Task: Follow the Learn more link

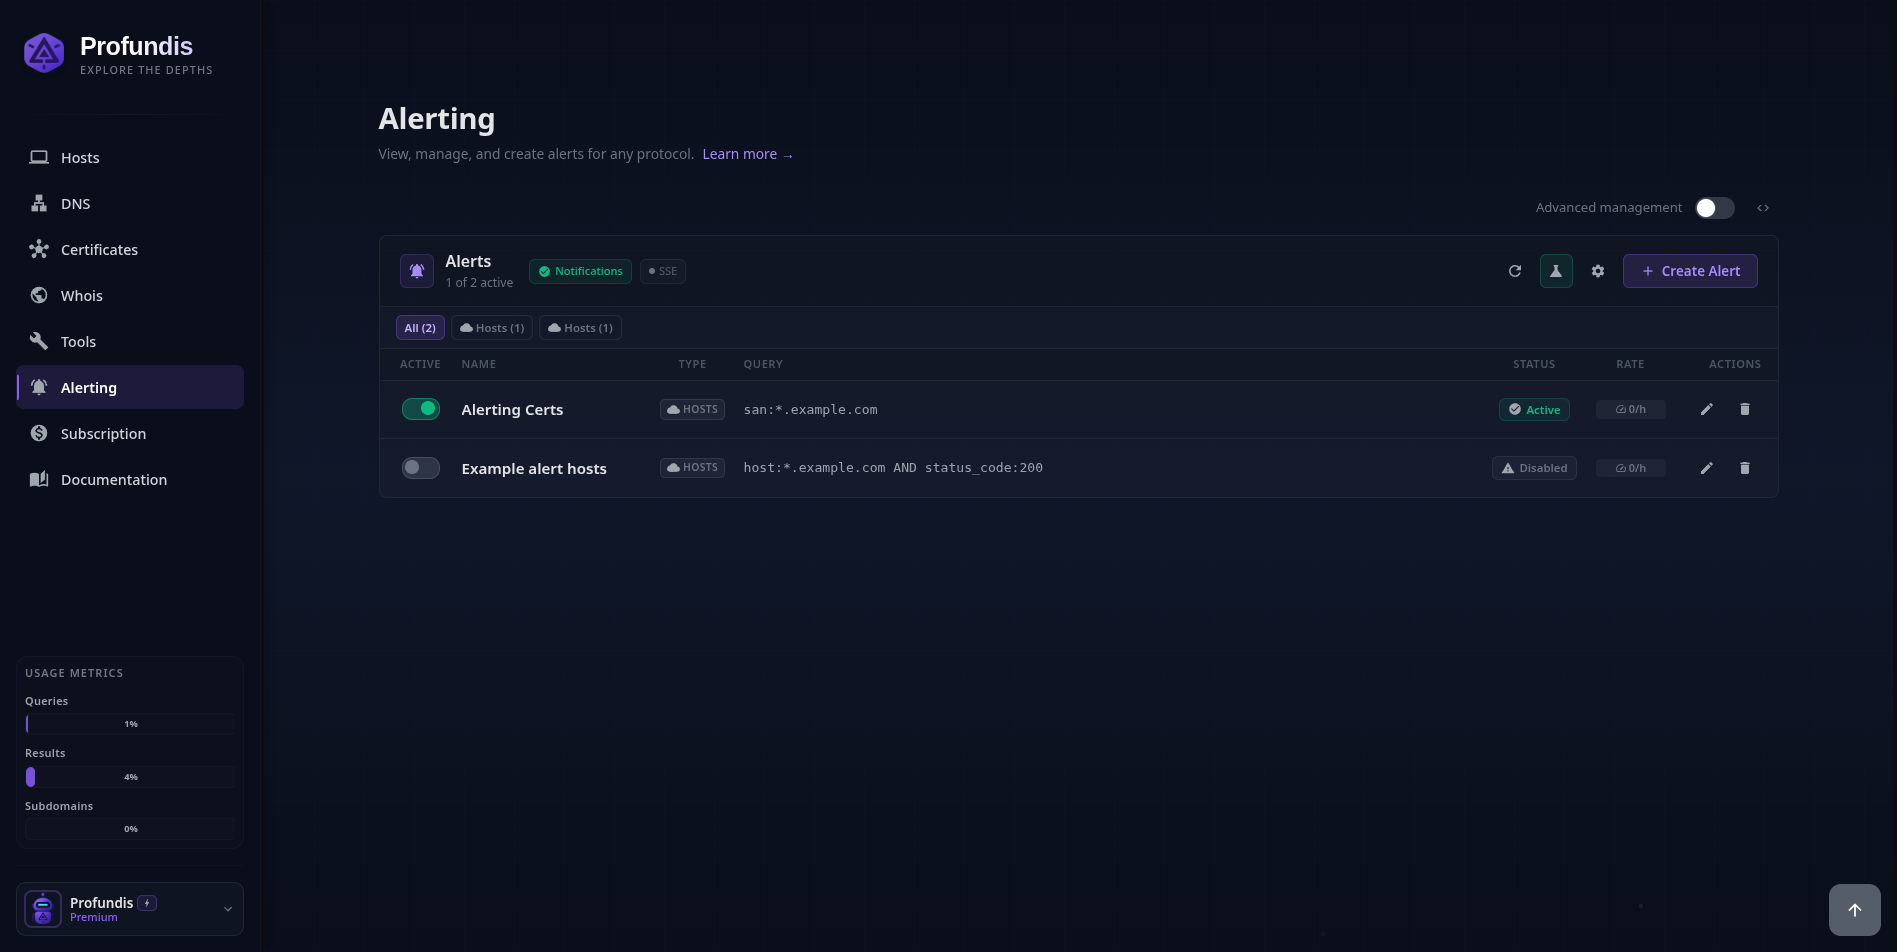Action: (747, 154)
